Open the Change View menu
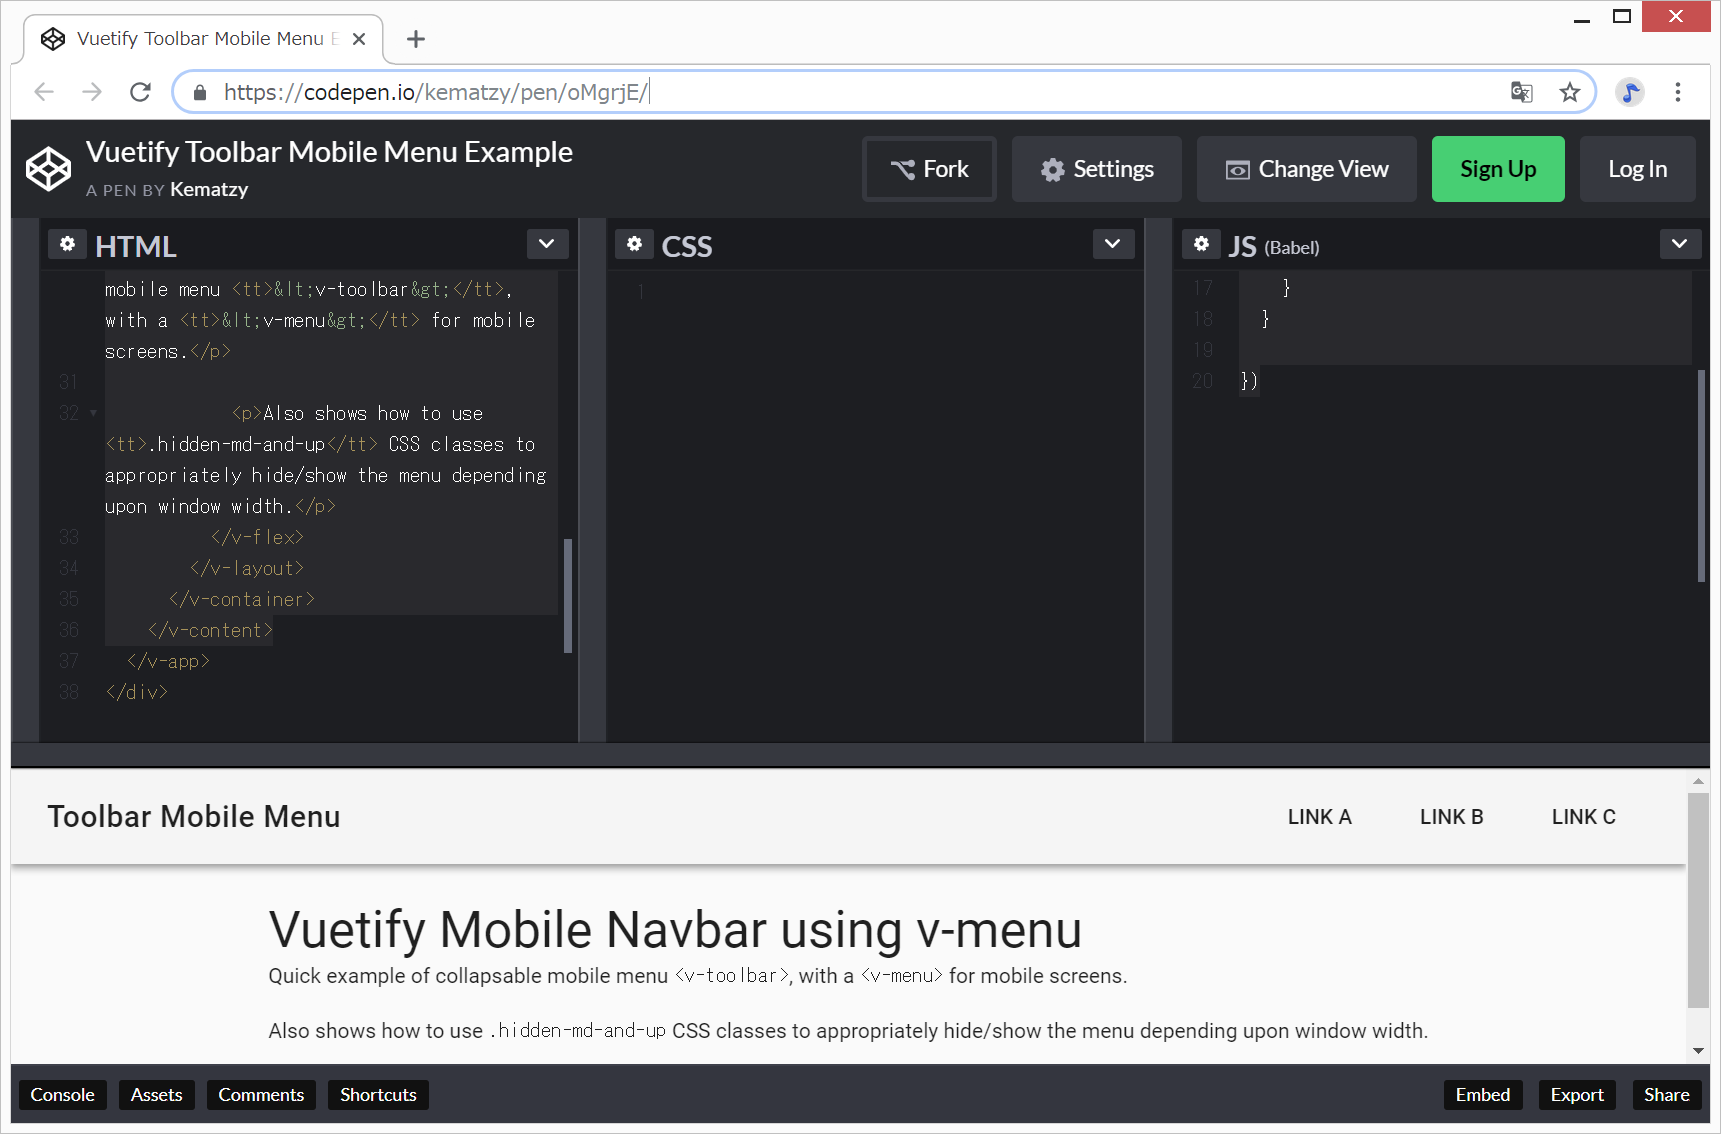Image resolution: width=1721 pixels, height=1134 pixels. pos(1306,169)
